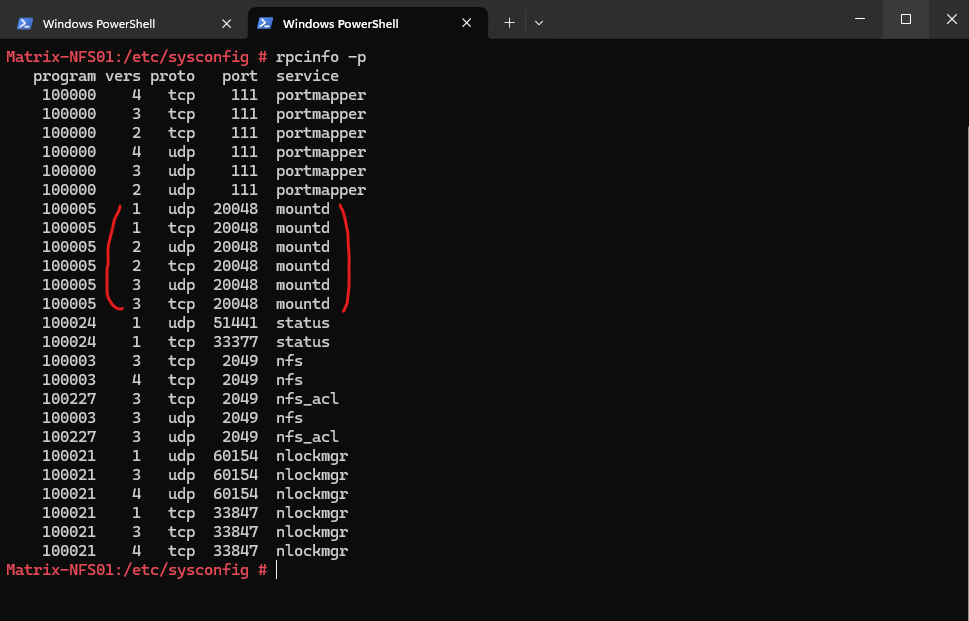Click the PowerShell icon on active second tab
Screen dimensions: 969x621
[x=265, y=23]
